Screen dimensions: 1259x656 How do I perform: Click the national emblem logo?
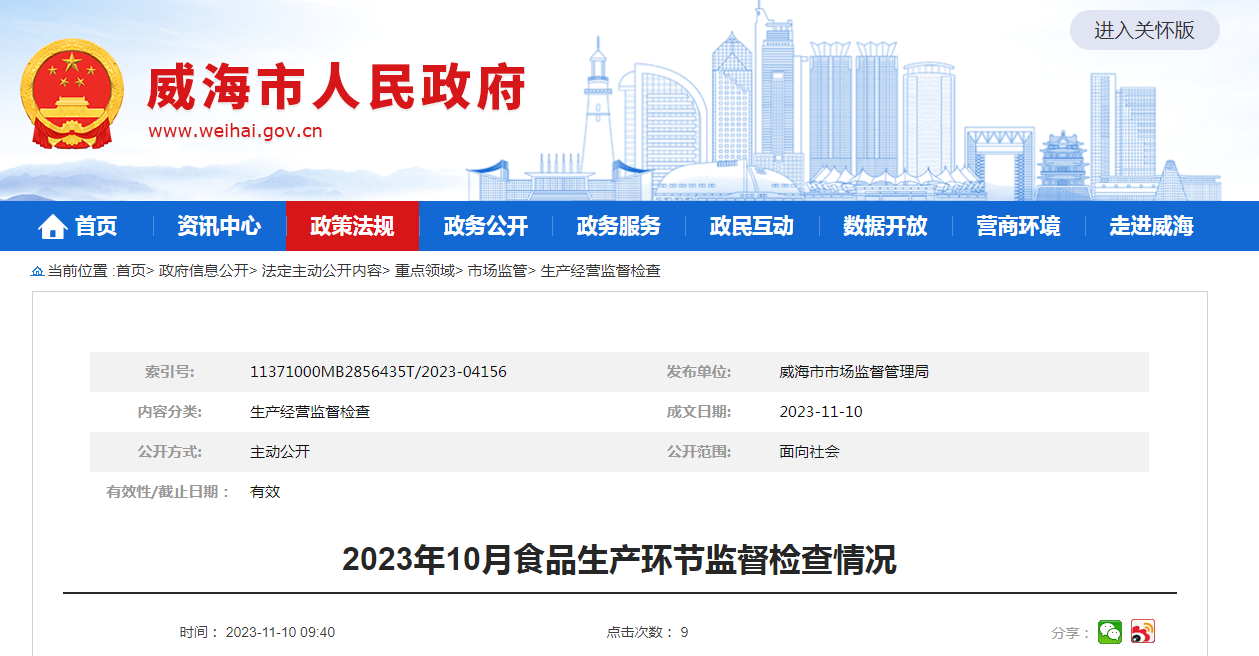tap(72, 94)
